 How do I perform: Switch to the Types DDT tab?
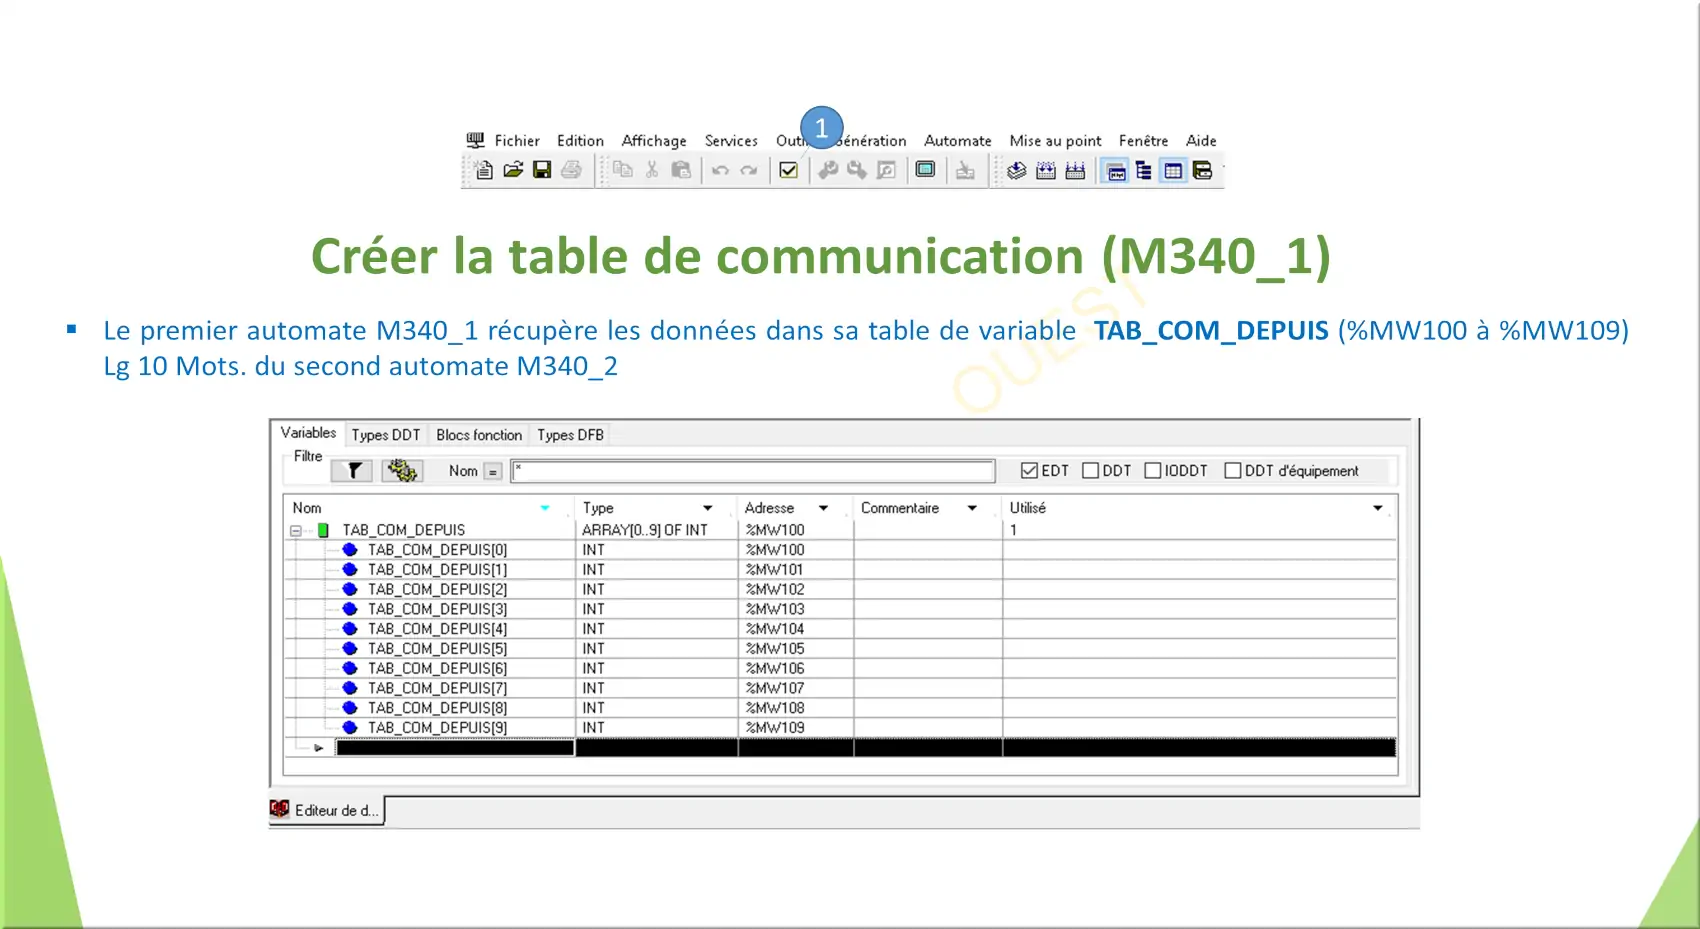click(386, 435)
